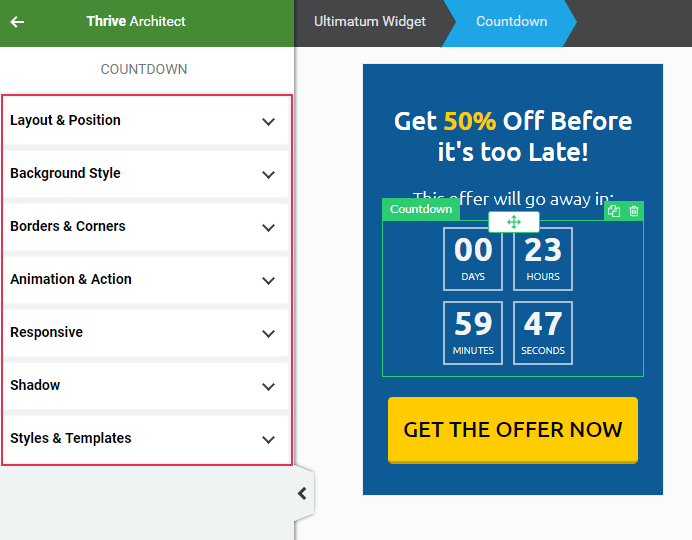The width and height of the screenshot is (692, 540).
Task: Select the green Countdown element label
Action: point(421,209)
